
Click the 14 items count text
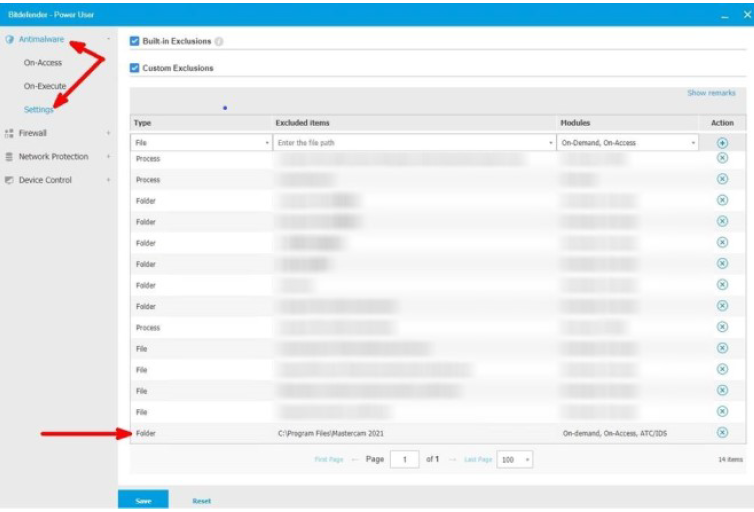pos(730,460)
